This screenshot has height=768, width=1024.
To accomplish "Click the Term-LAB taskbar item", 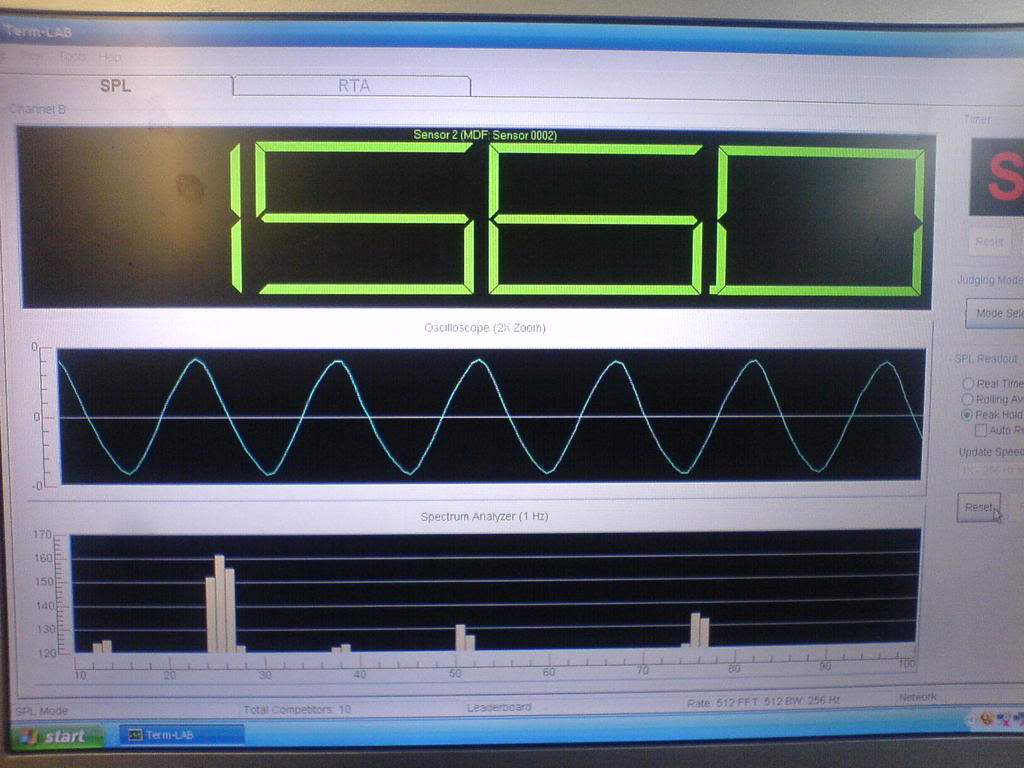I will pos(181,735).
